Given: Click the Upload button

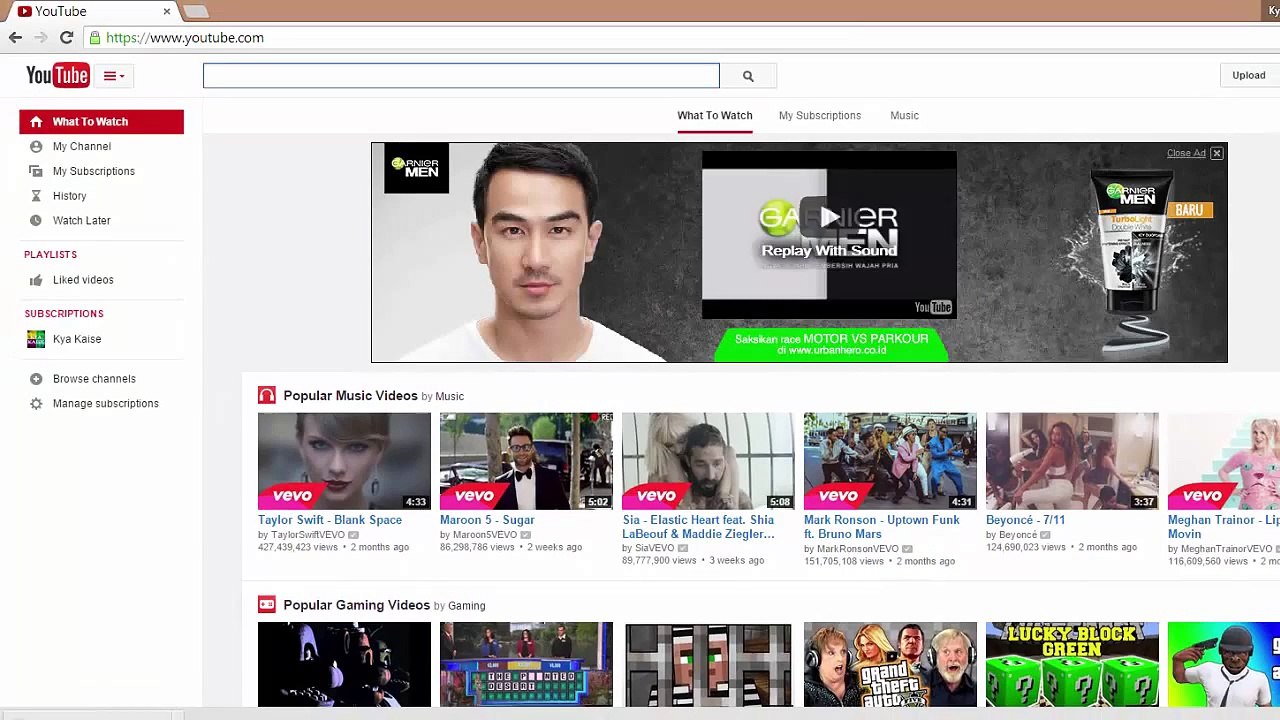Looking at the screenshot, I should coord(1248,76).
